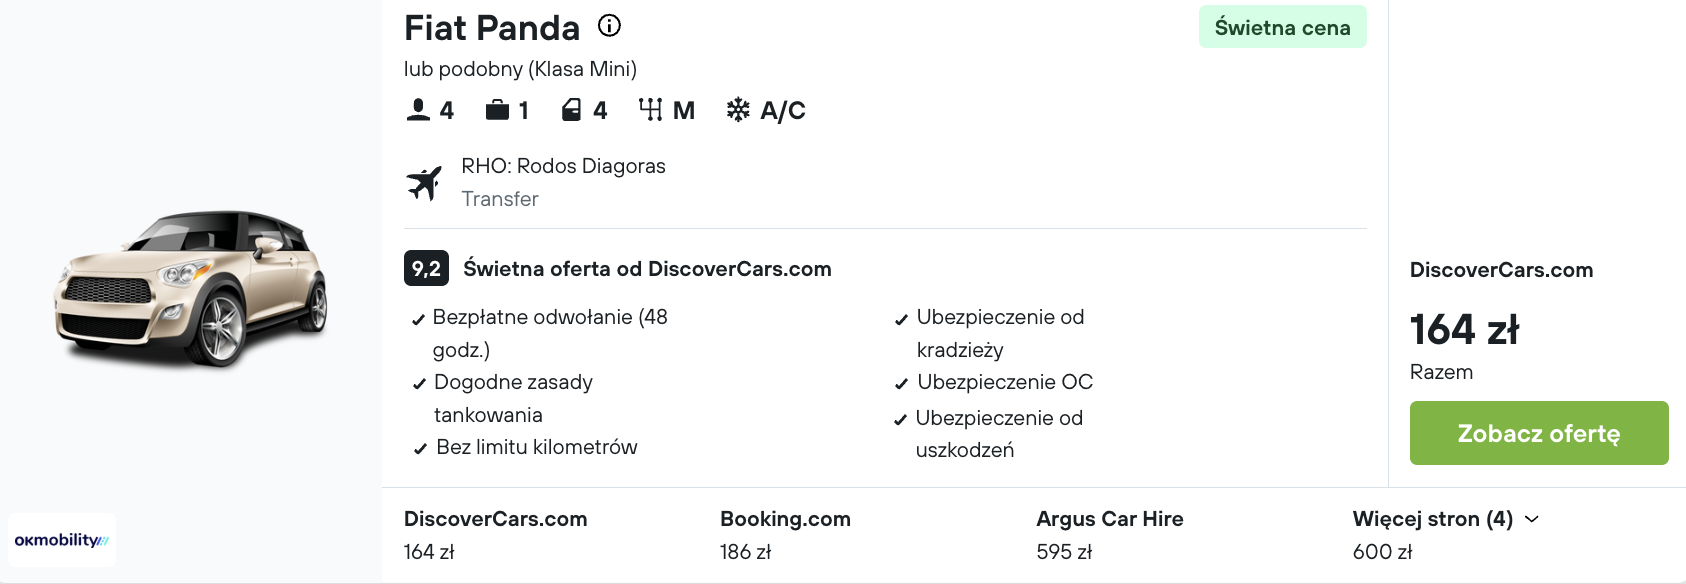Select the Argus Car Hire 595 zł offer

(x=1110, y=535)
